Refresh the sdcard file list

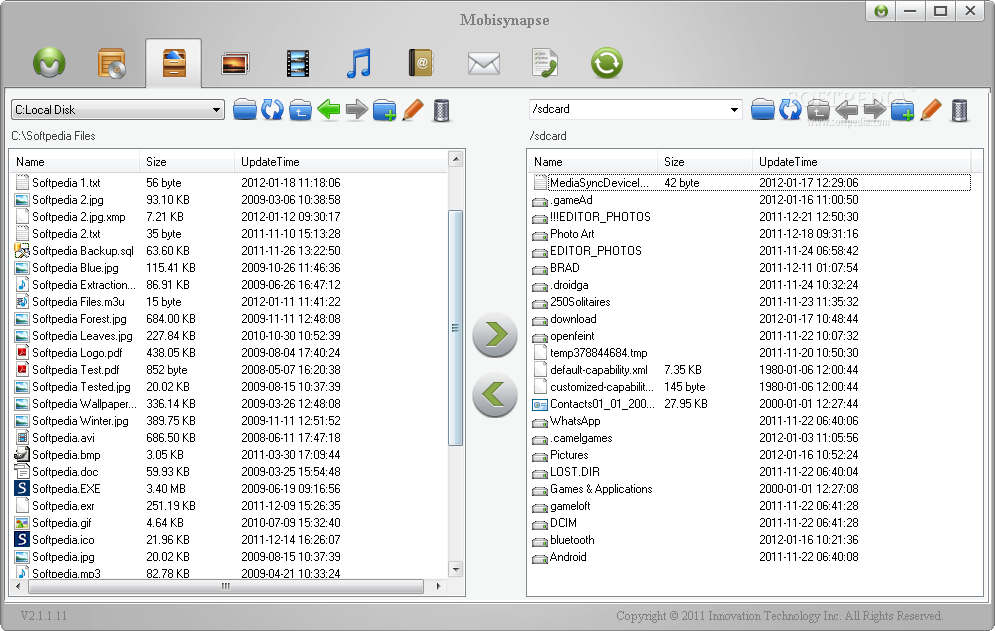(790, 109)
